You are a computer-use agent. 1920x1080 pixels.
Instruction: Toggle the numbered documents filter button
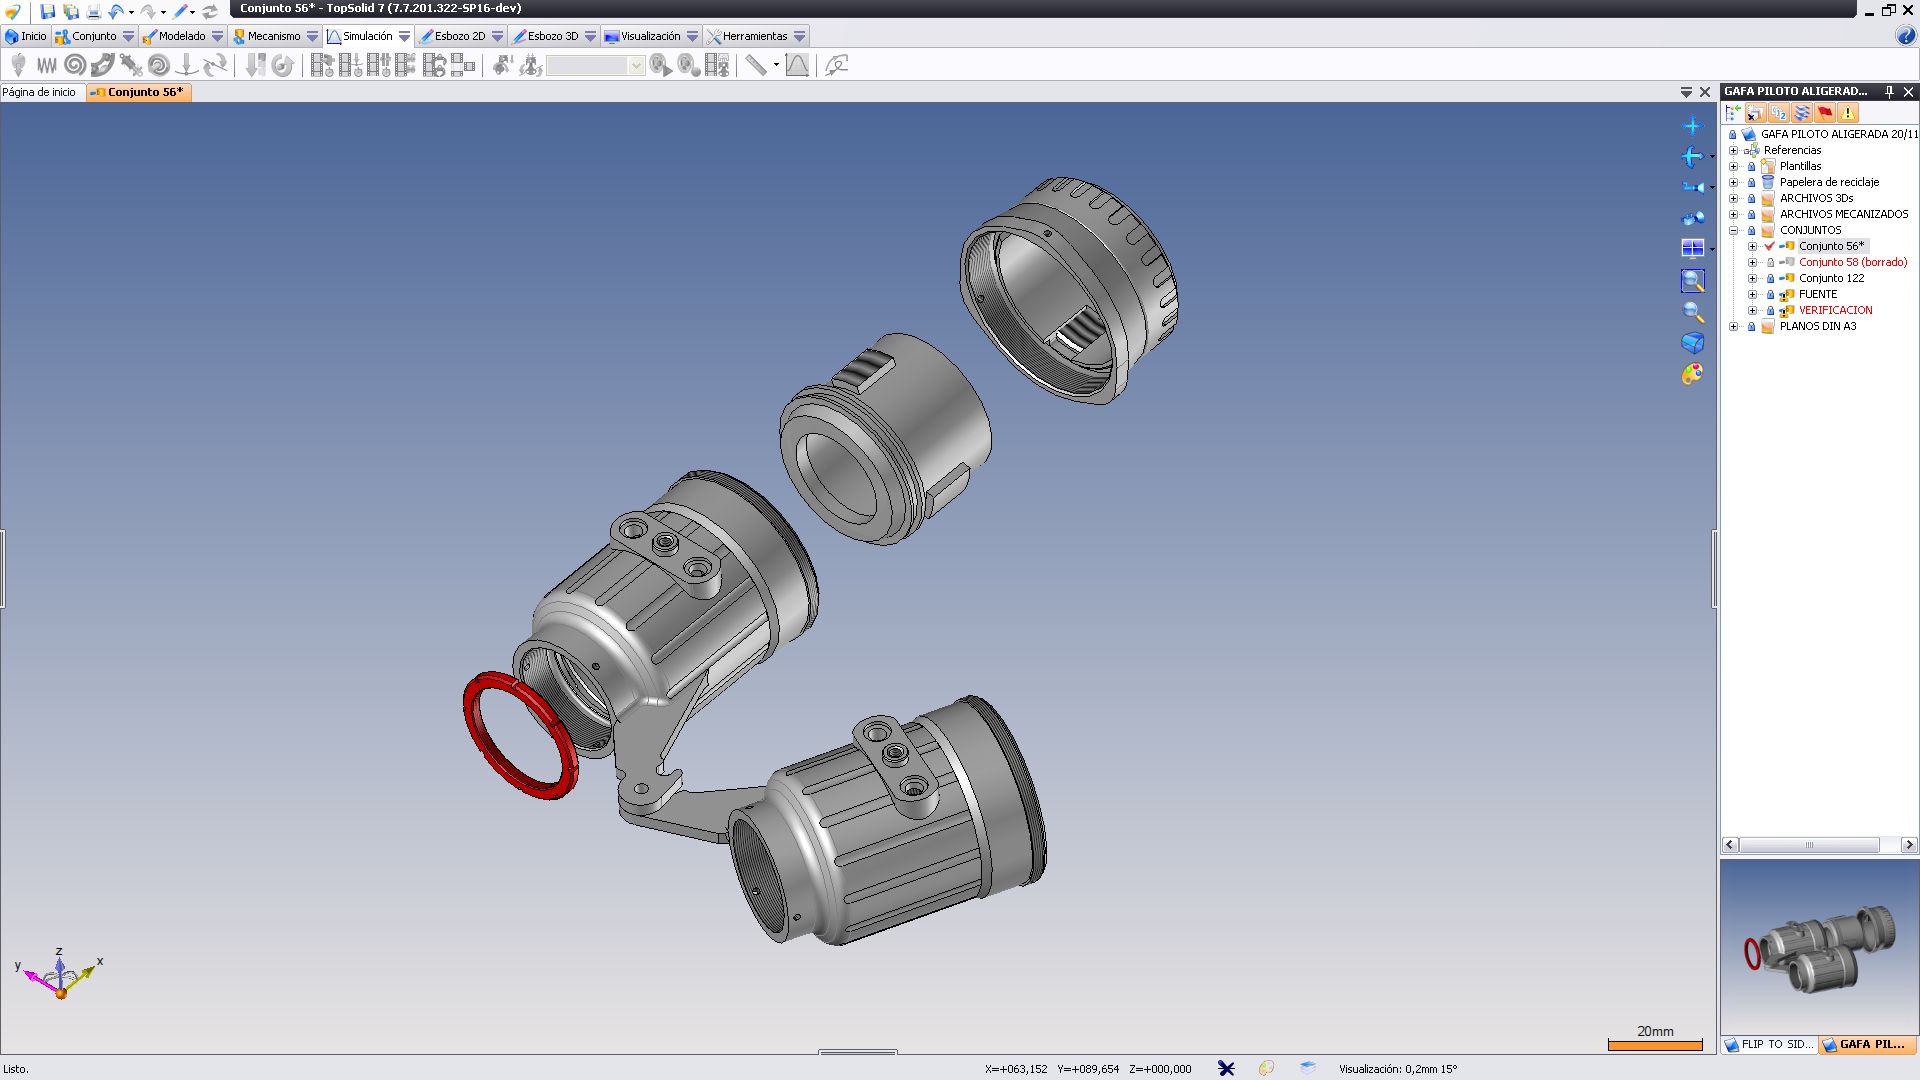1779,113
